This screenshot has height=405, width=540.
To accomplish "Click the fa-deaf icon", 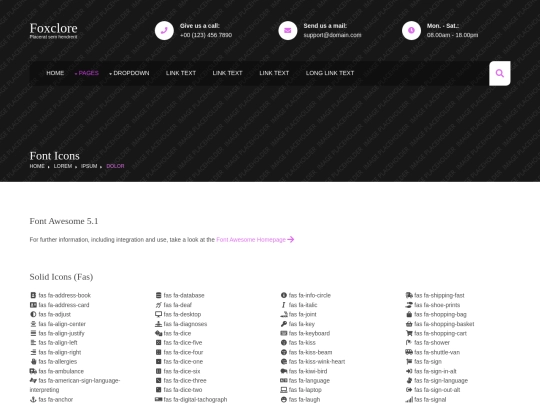I will tap(158, 305).
